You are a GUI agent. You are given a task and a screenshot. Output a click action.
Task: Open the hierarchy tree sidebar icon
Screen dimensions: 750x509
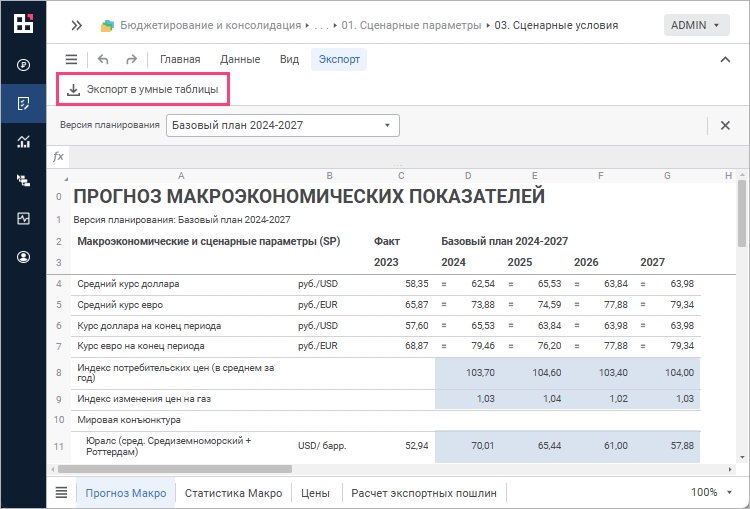click(x=23, y=180)
